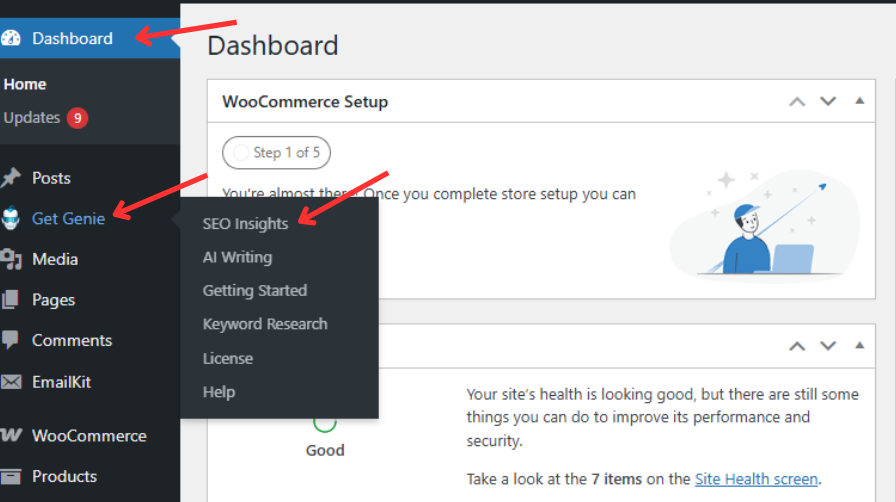Click the Dashboard gauge icon in sidebar
This screenshot has width=896, height=502.
tap(10, 38)
